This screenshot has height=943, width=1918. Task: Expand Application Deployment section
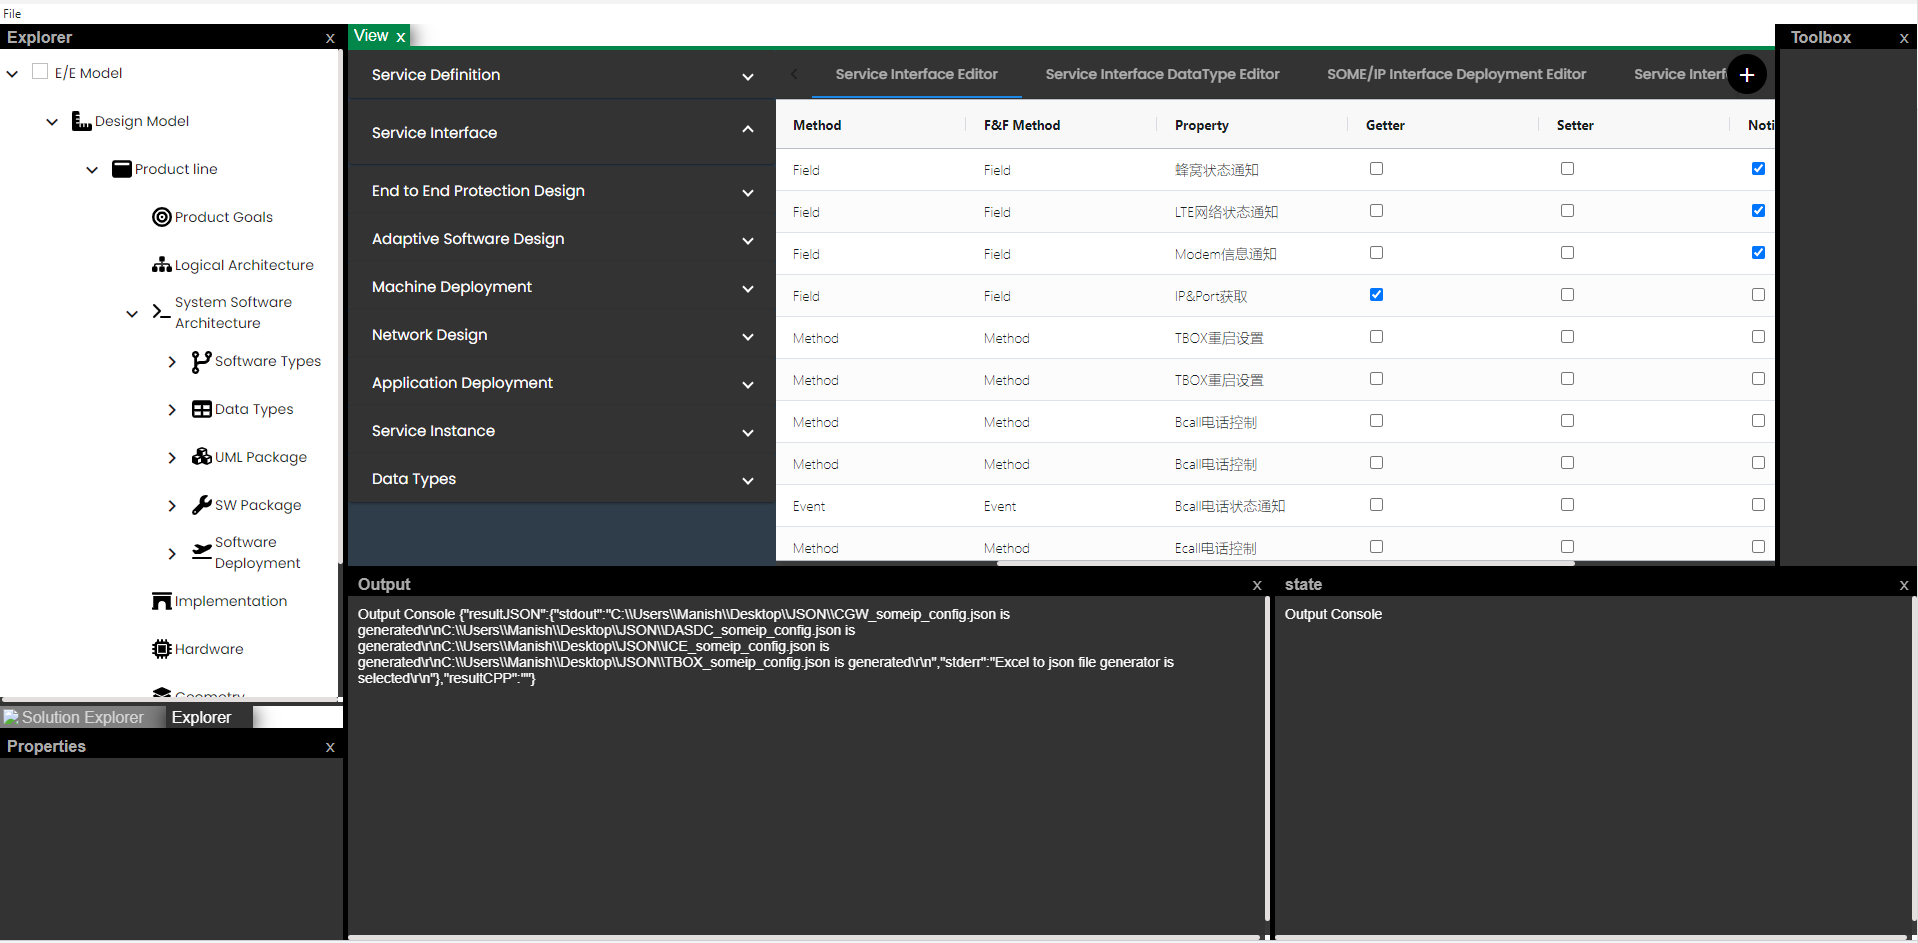(562, 383)
